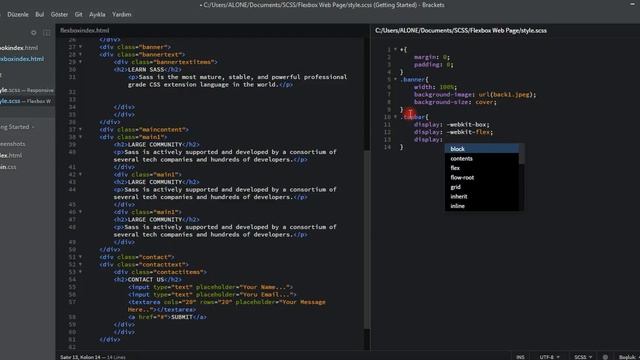The image size is (640, 360).
Task: Choose 'contents' from the hint list
Action: pos(482,158)
